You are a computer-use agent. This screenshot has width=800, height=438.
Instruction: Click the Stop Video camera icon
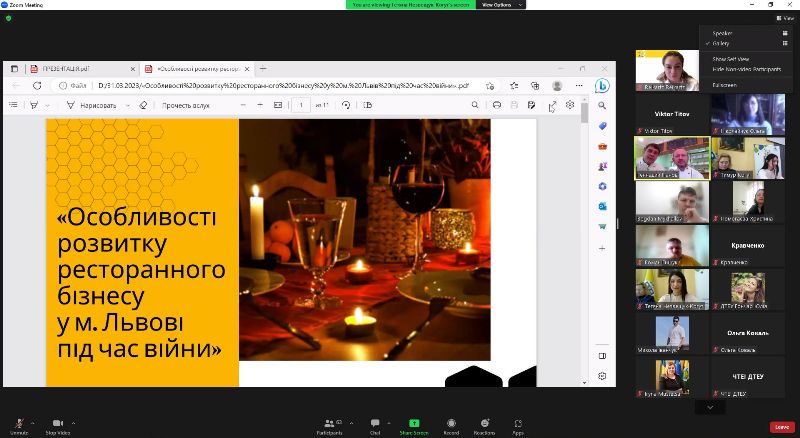coord(57,423)
